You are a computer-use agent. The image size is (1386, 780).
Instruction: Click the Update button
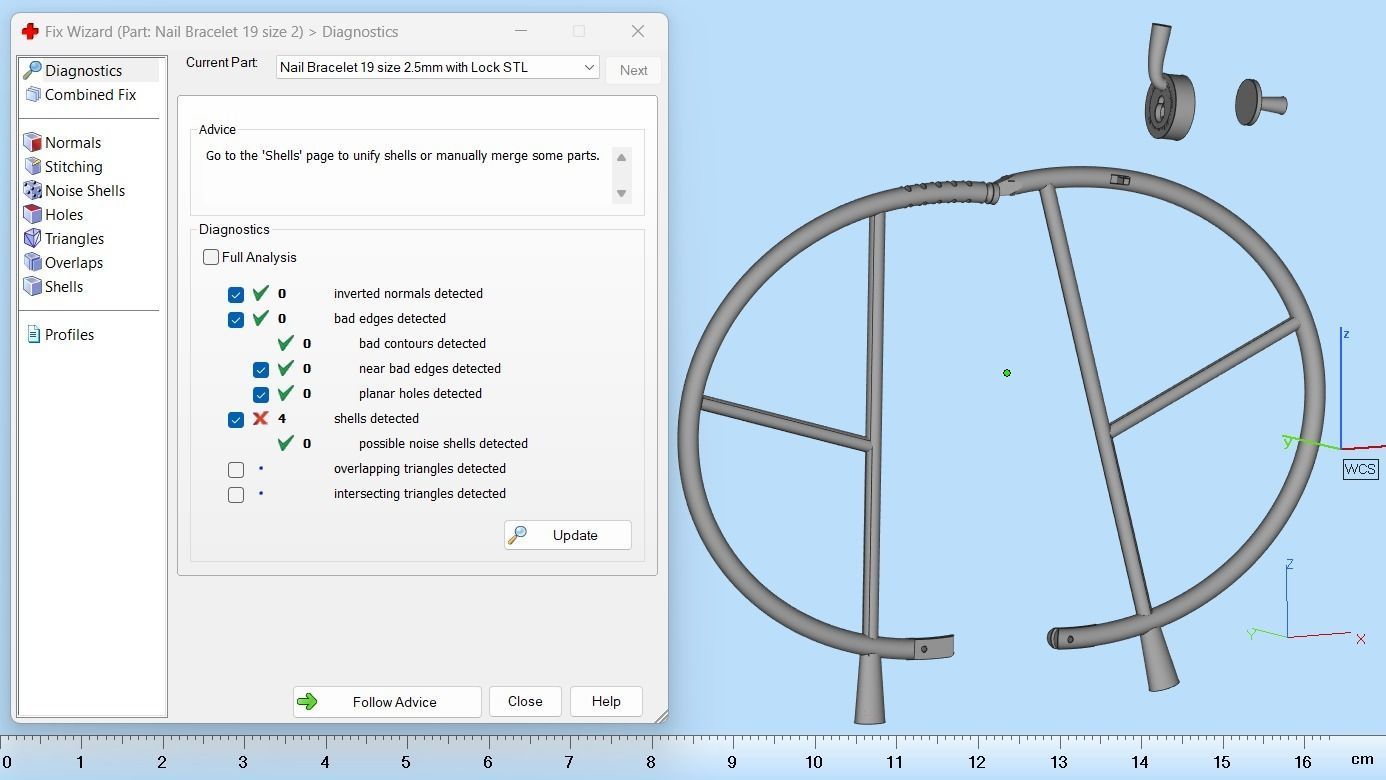(567, 535)
